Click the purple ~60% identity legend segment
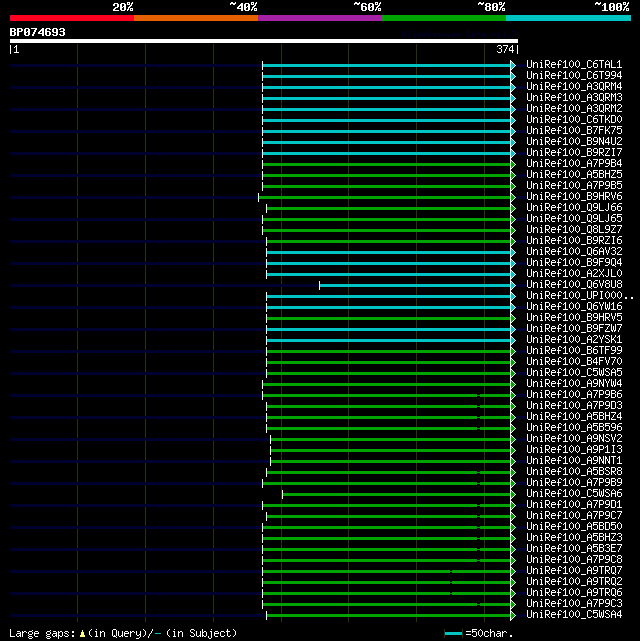The height and width of the screenshot is (641, 640). 320,18
